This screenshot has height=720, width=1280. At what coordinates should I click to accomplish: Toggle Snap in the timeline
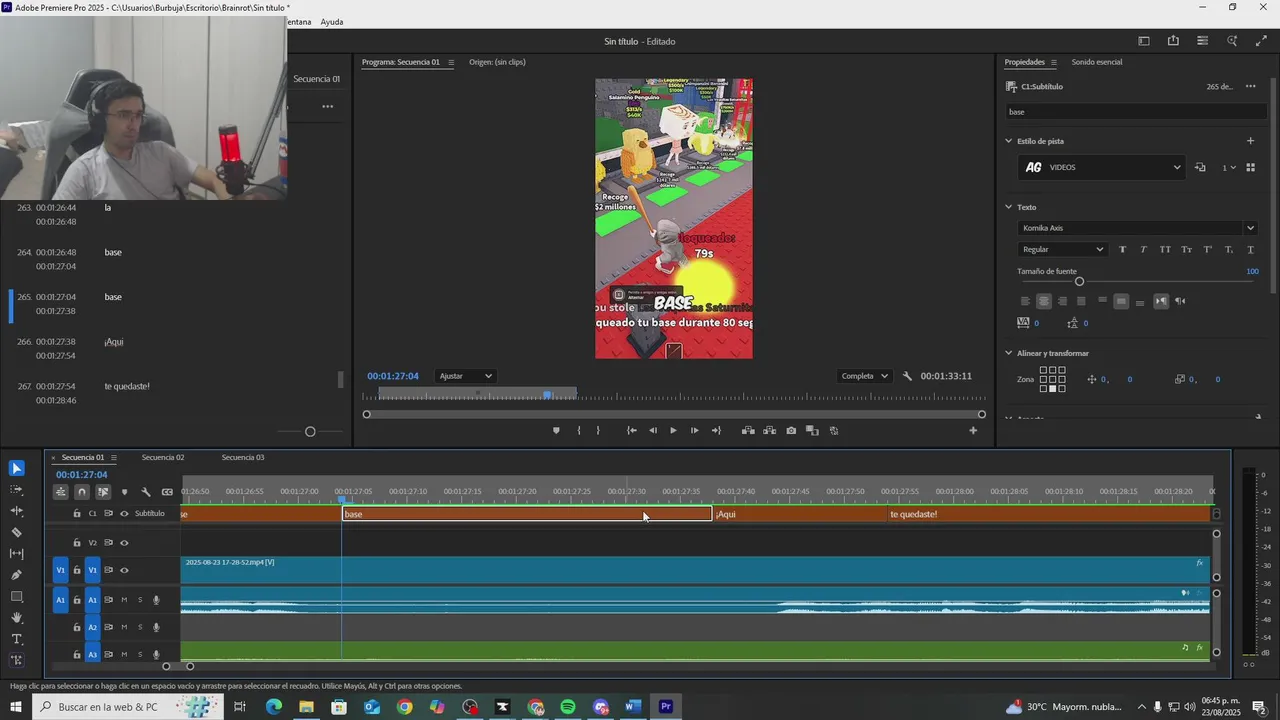coord(82,492)
